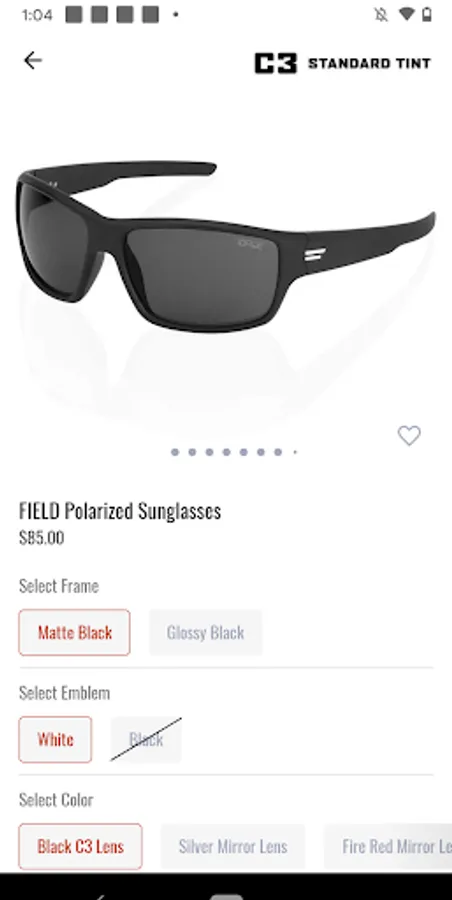Screen dimensions: 452x900
Task: Choose the crossed-out Black emblem option
Action: click(x=146, y=739)
